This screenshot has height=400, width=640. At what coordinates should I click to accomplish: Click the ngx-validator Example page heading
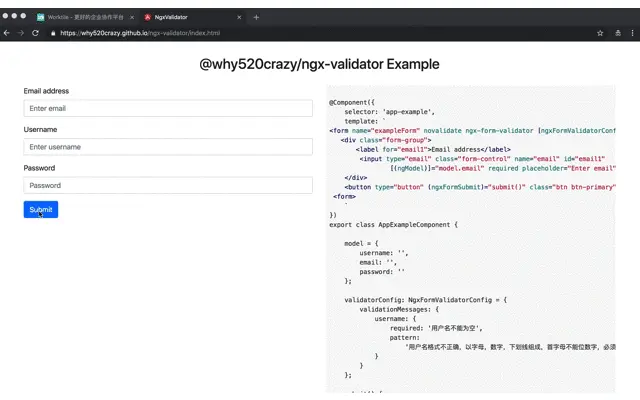[x=319, y=64]
